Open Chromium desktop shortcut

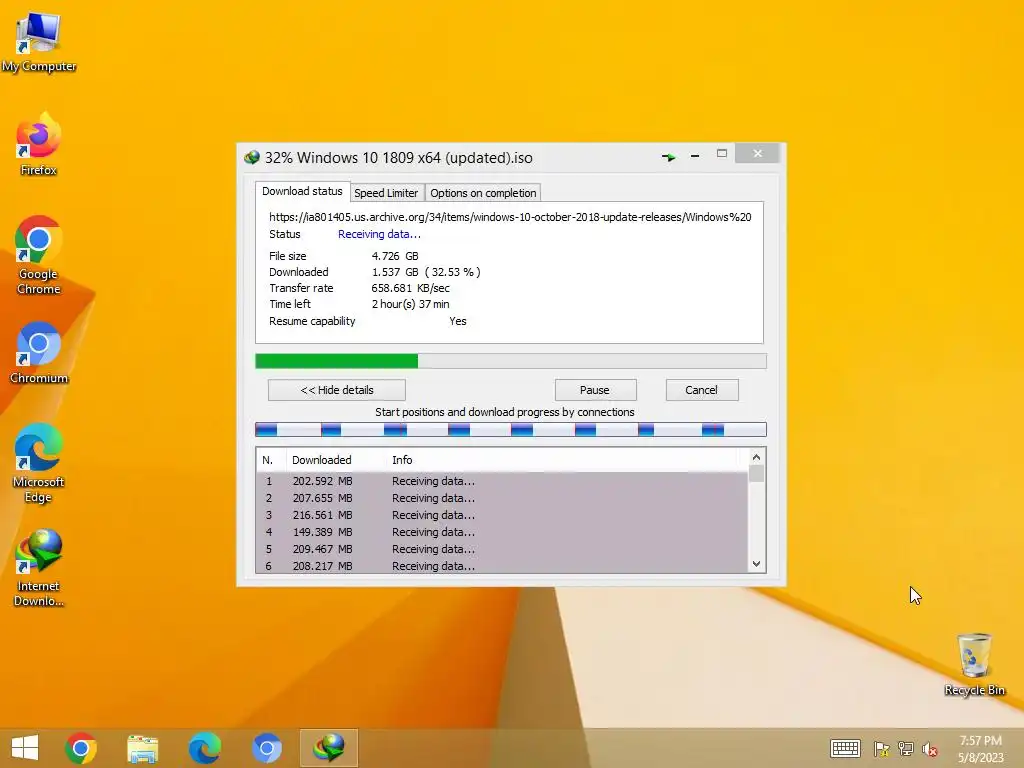39,353
